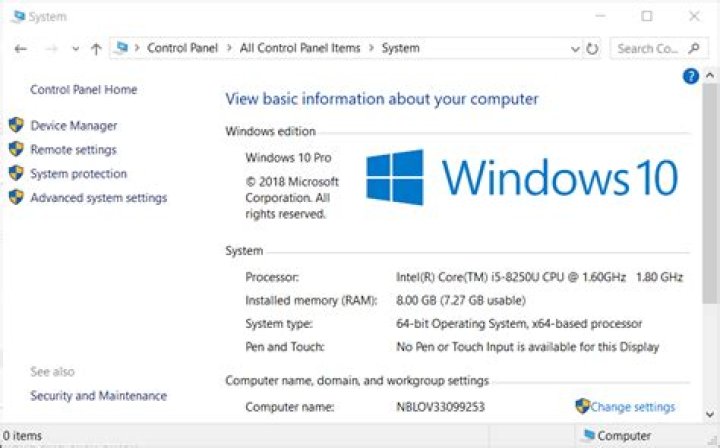Viewport: 720px width, 448px height.
Task: Click System in the address breadcrumb
Action: (400, 48)
